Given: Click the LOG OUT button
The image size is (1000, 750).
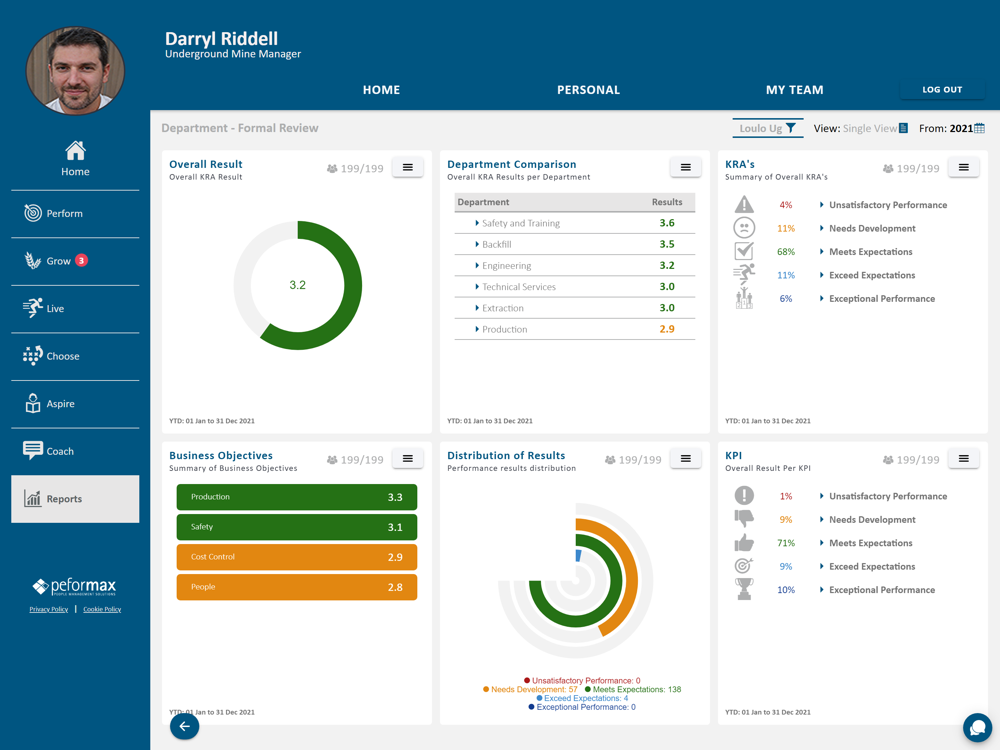Looking at the screenshot, I should click(x=942, y=90).
